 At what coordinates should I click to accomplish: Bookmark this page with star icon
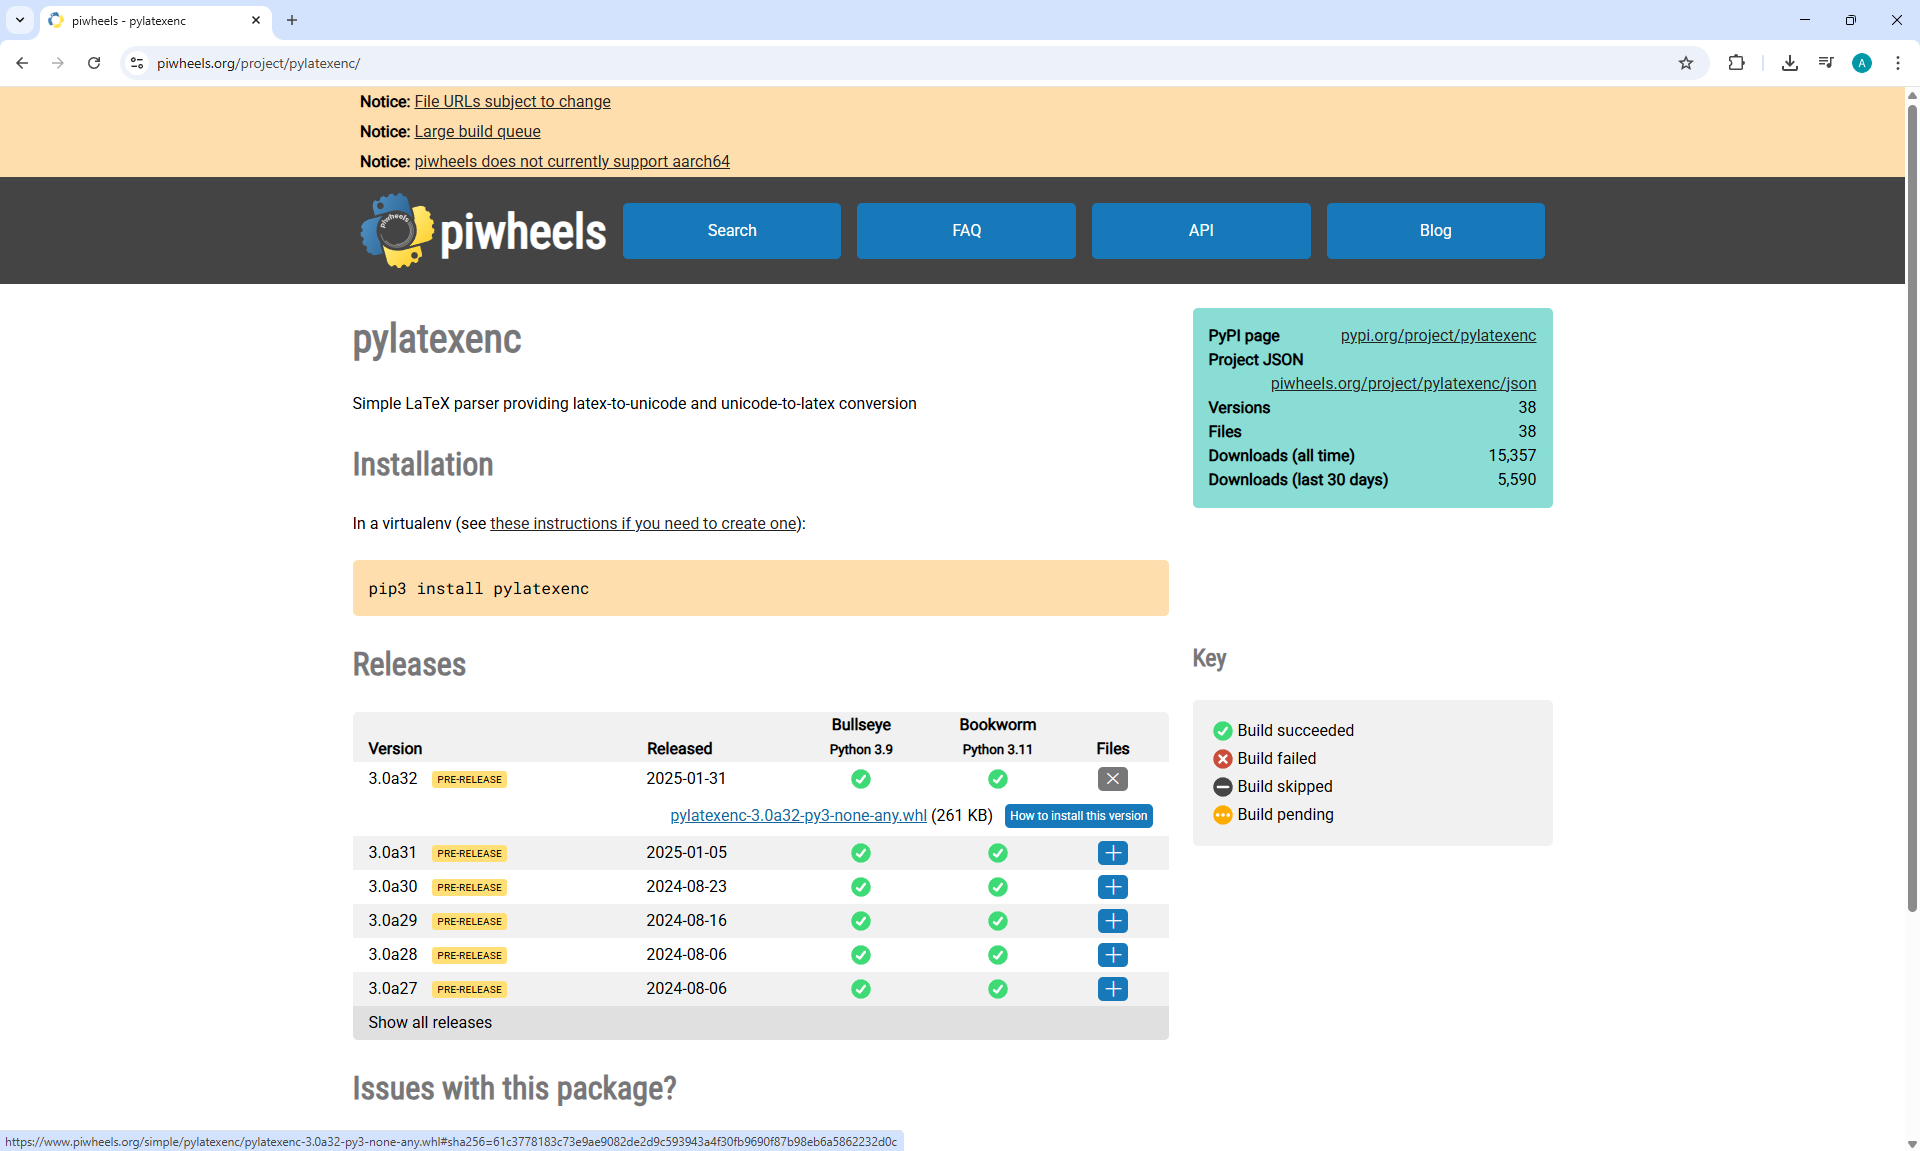point(1686,63)
